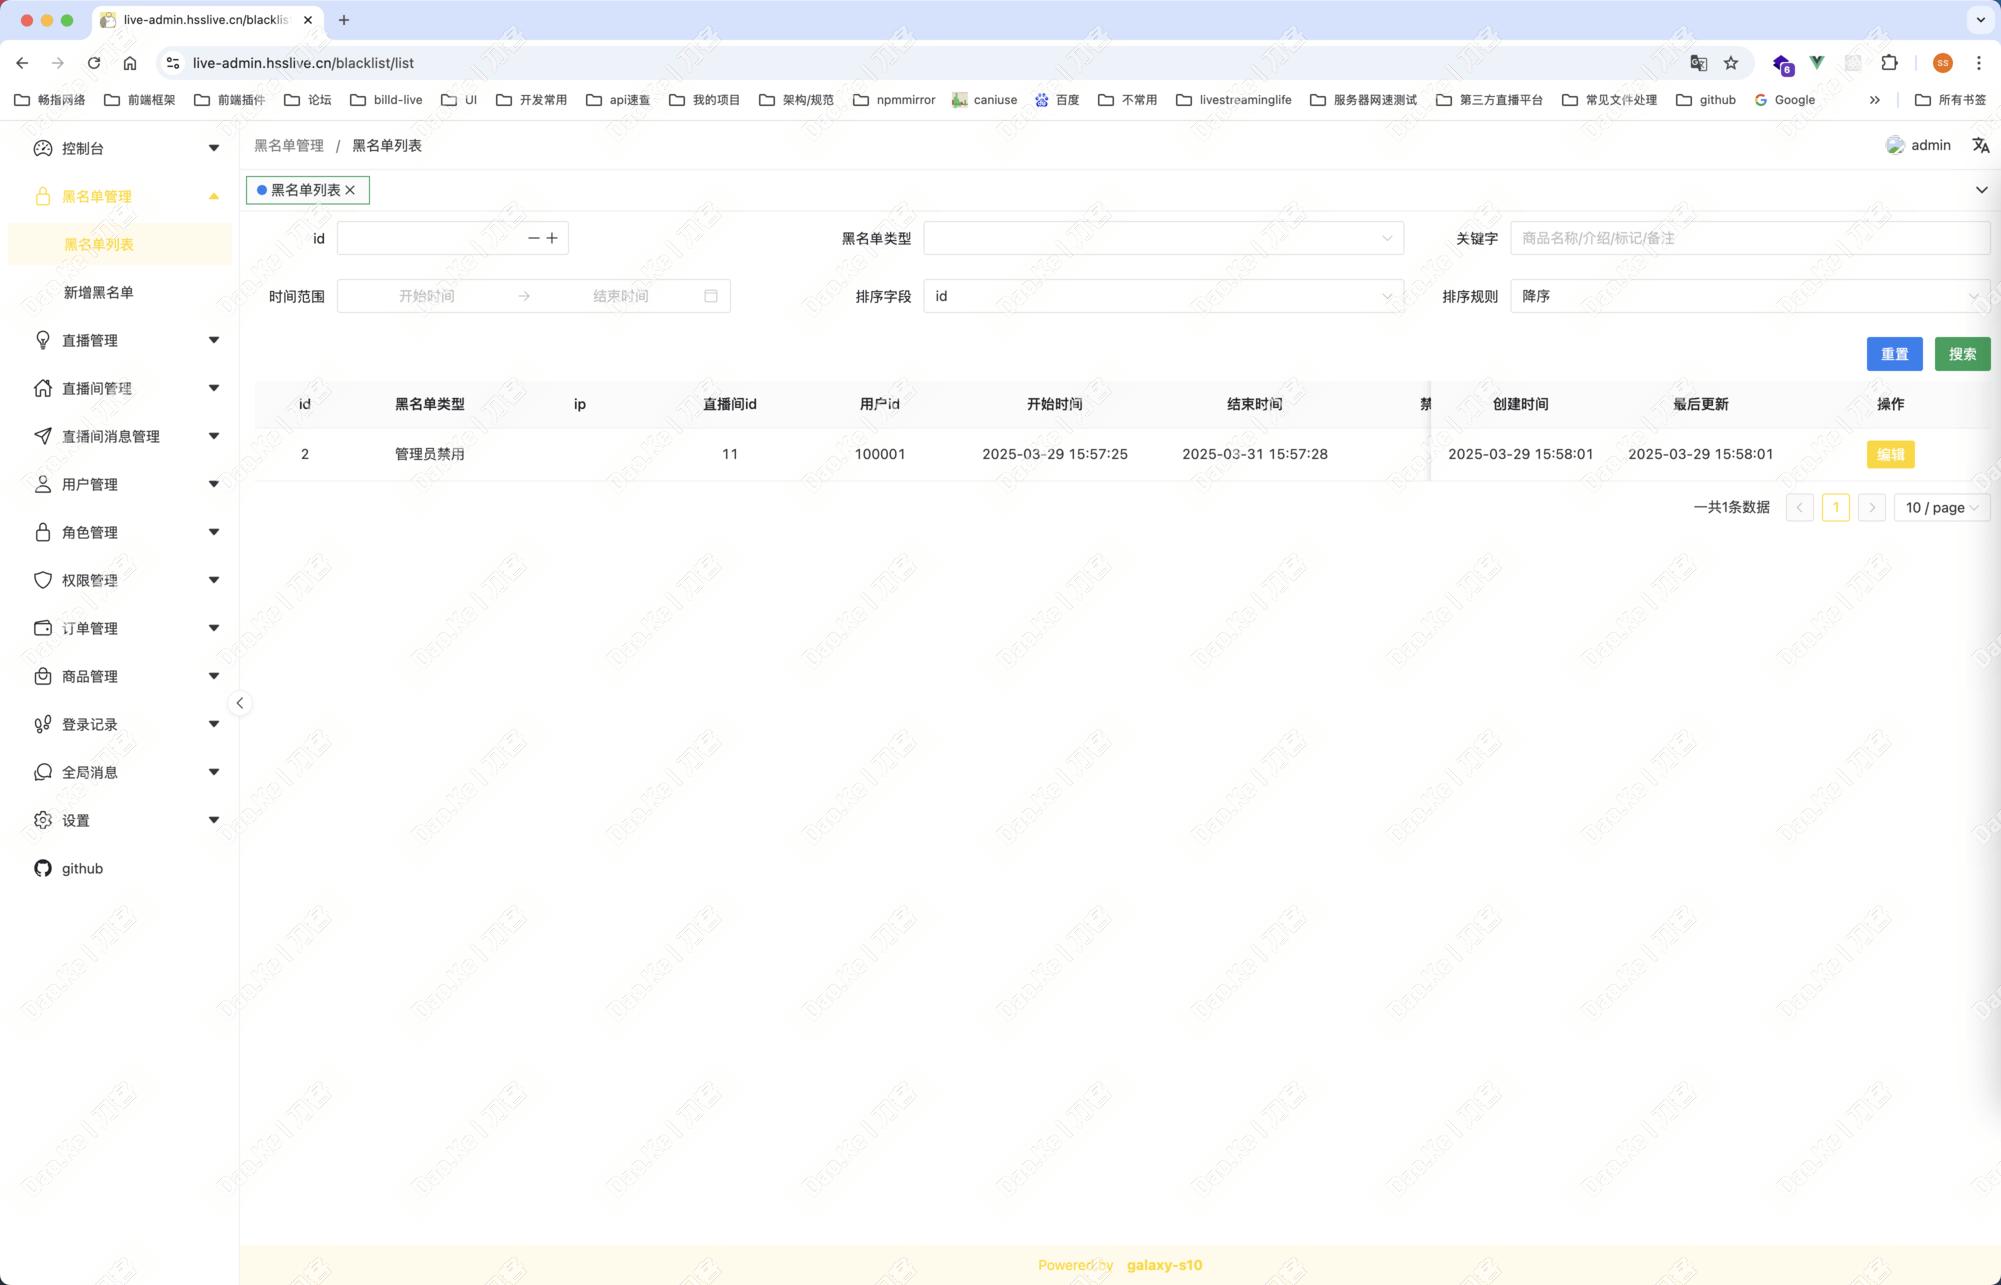2001x1285 pixels.
Task: Bookmark the page with the star icon
Action: coord(1731,63)
